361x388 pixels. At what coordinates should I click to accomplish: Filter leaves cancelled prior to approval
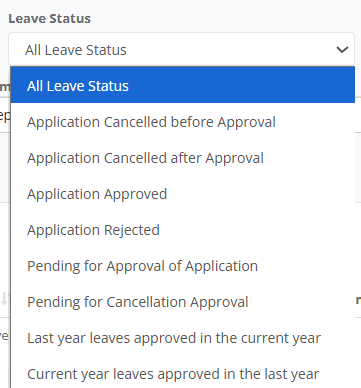pyautogui.click(x=183, y=122)
